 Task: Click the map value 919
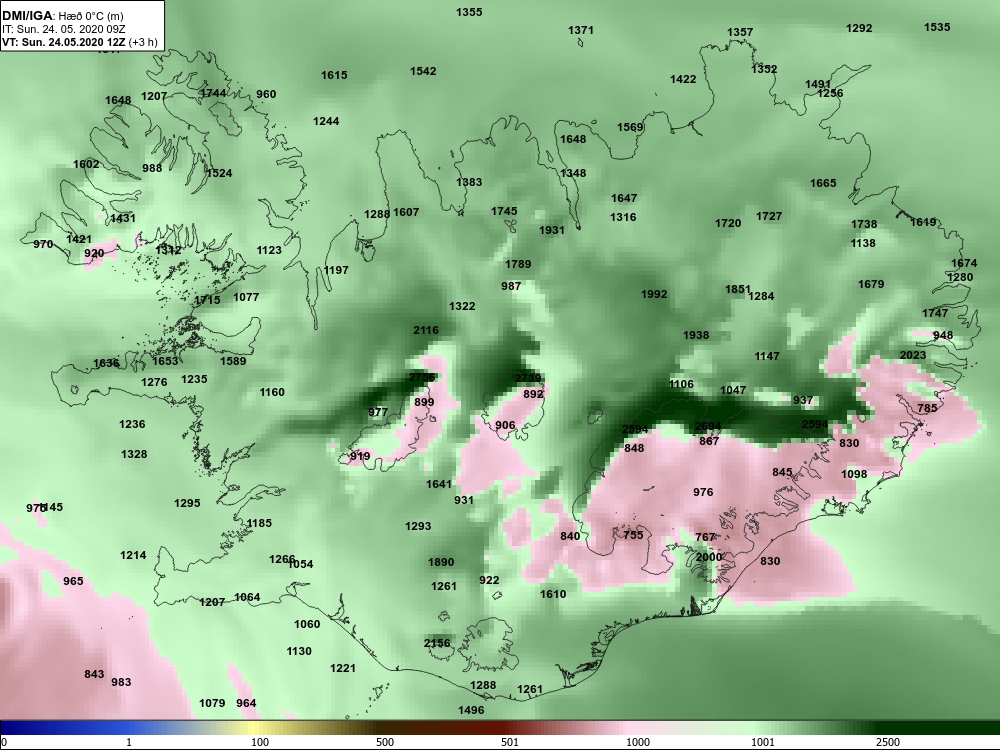pyautogui.click(x=360, y=456)
